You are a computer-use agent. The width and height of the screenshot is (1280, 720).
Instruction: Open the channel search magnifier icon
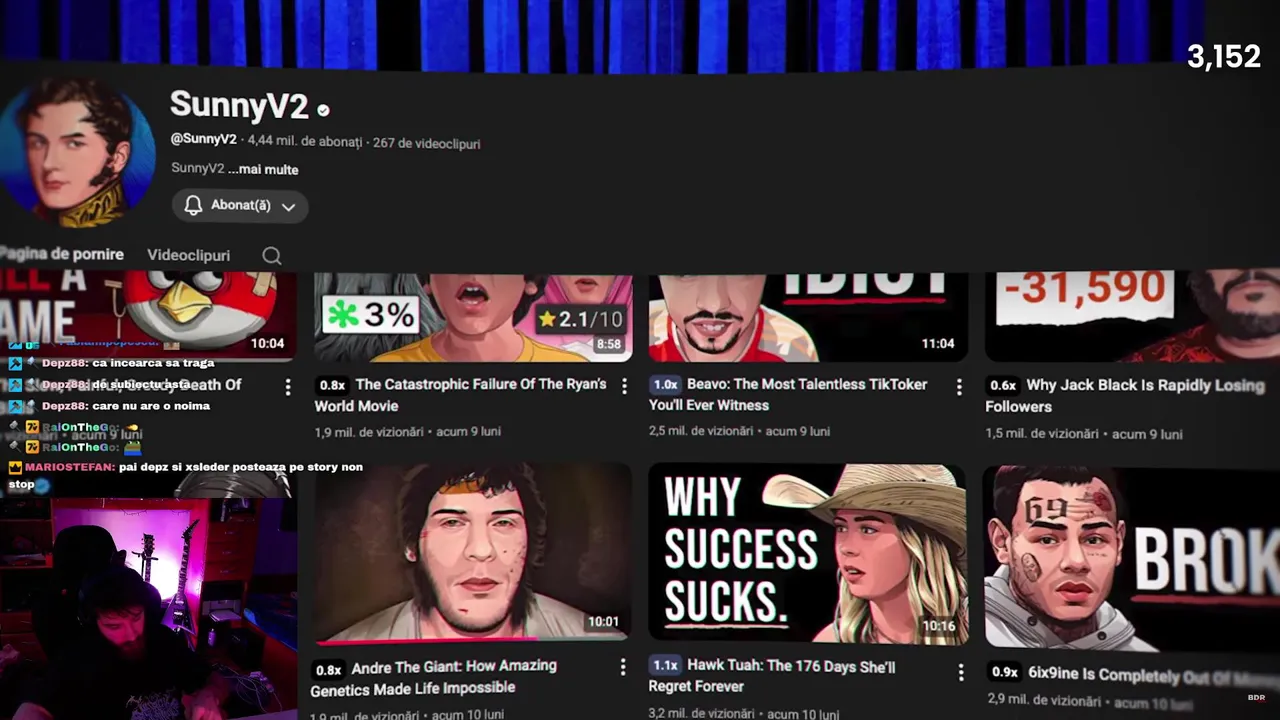coord(272,255)
